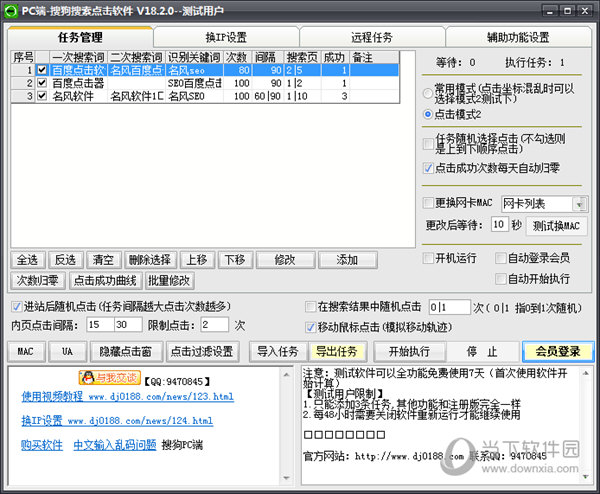Click the 会员登录 button
The width and height of the screenshot is (600, 494).
(x=558, y=352)
